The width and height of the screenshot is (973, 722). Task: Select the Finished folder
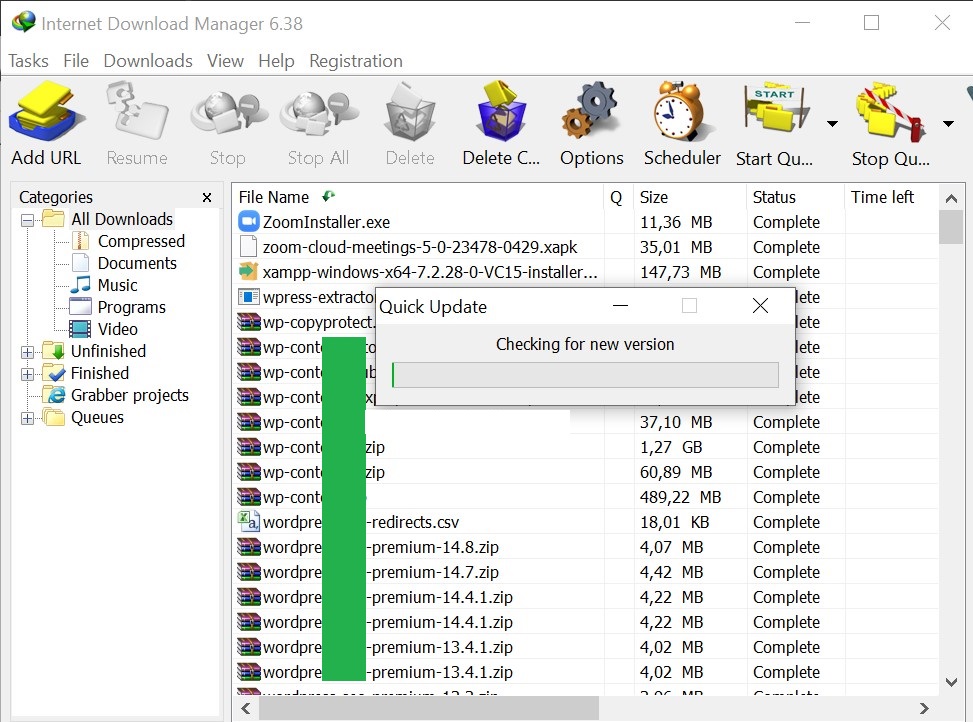pyautogui.click(x=100, y=373)
